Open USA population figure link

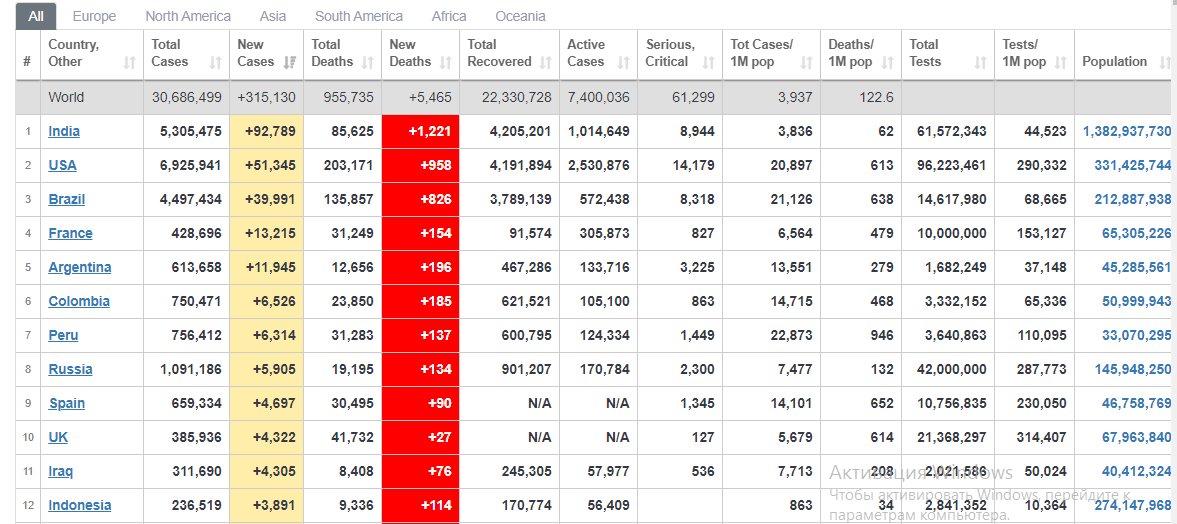pyautogui.click(x=1126, y=165)
